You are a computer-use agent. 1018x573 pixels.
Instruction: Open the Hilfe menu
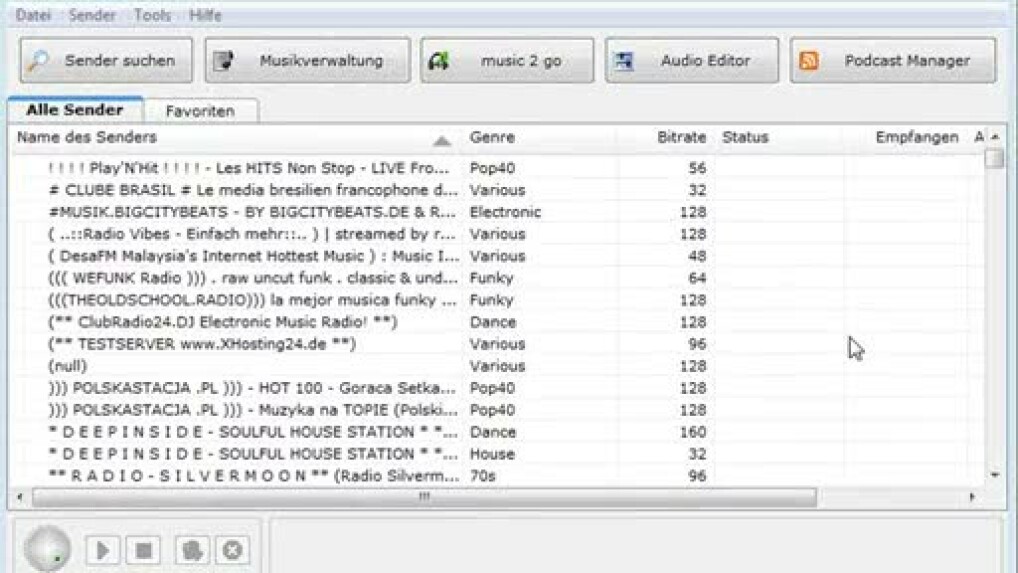(205, 16)
